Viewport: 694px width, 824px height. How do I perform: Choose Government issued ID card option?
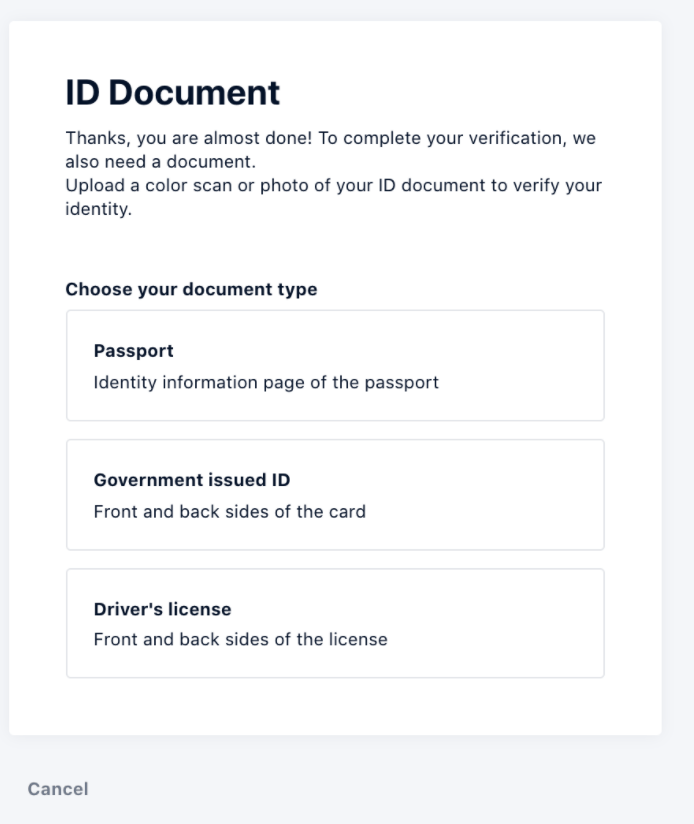(335, 495)
